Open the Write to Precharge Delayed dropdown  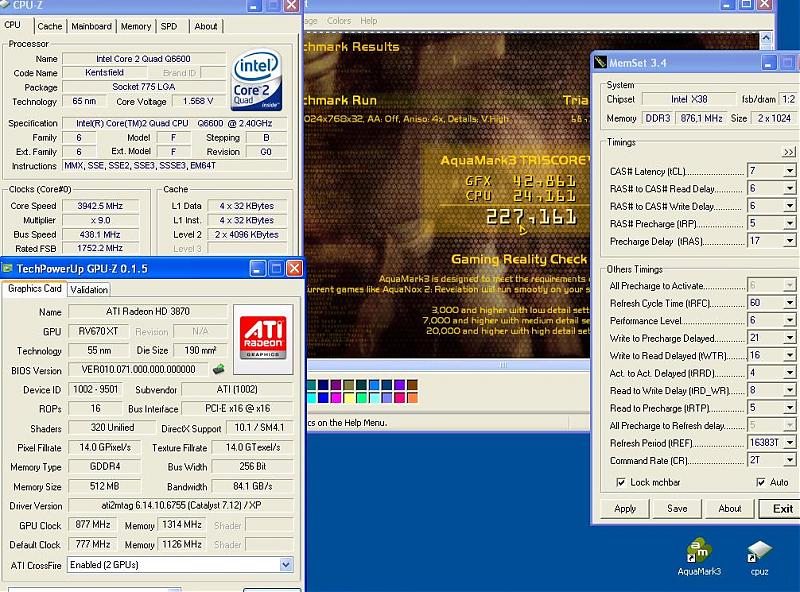click(x=789, y=337)
